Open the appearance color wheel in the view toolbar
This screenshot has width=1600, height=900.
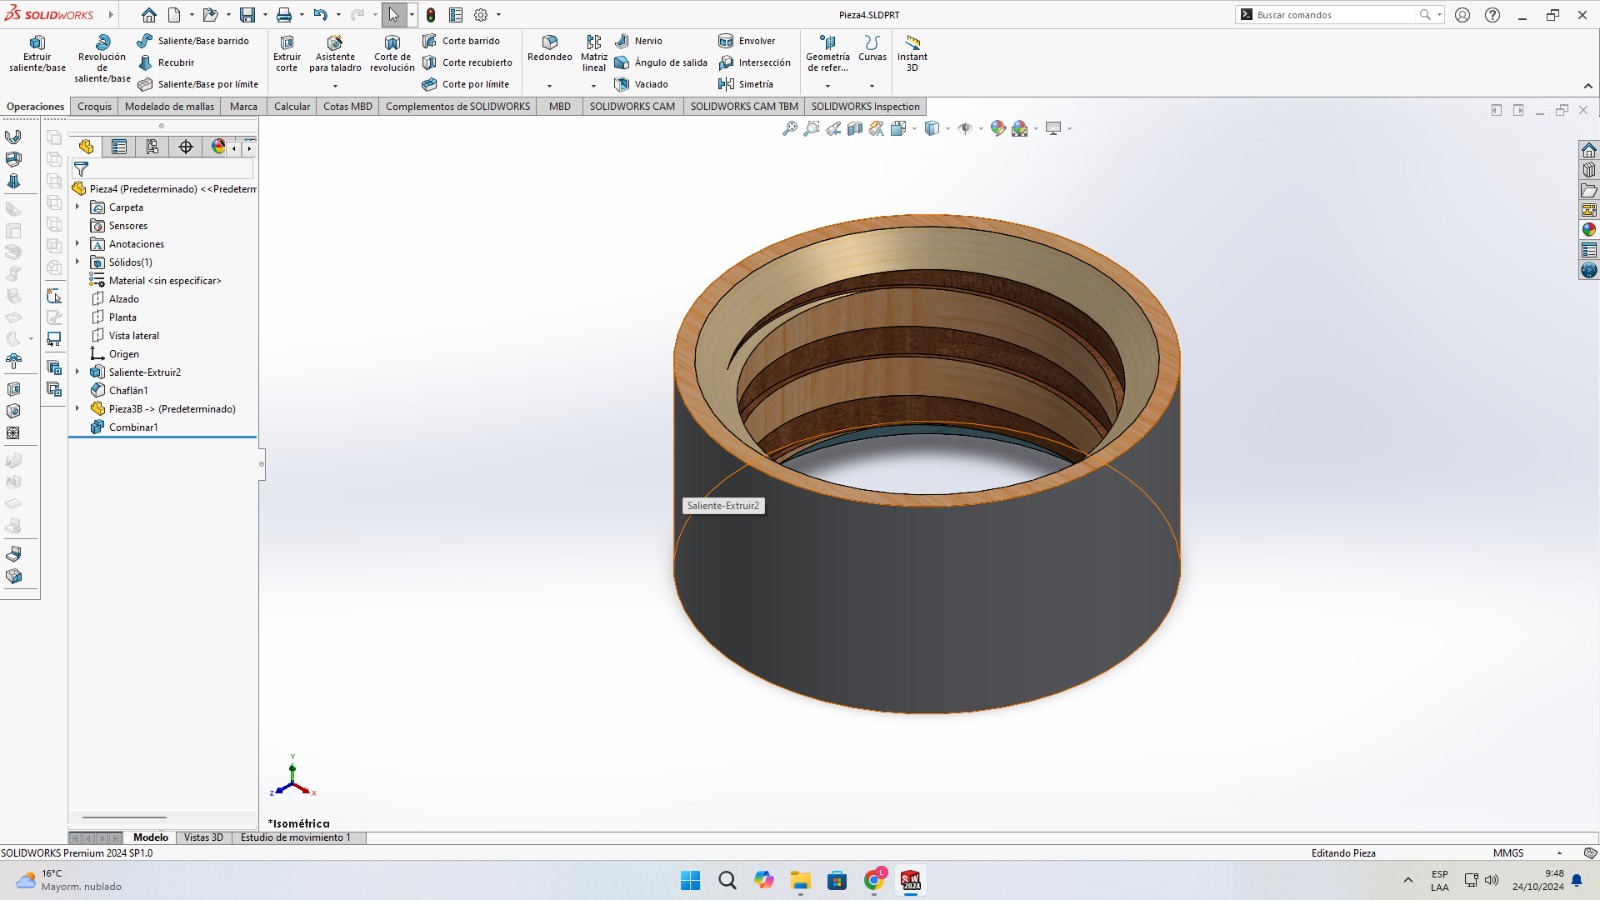[998, 128]
